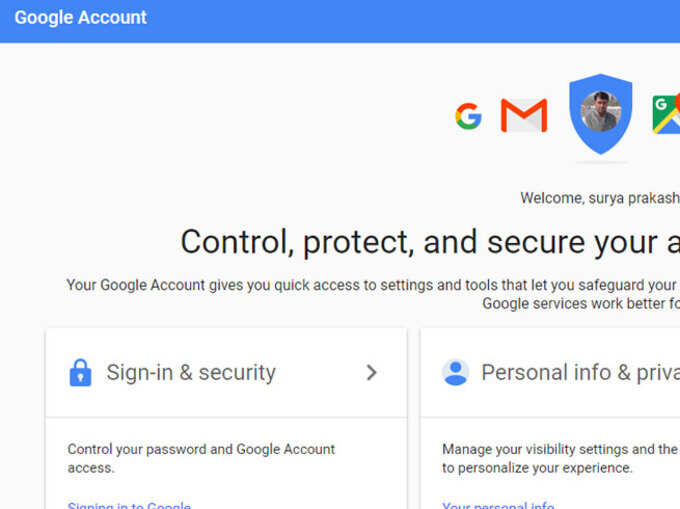Expand Sign-in & security with chevron arrow
This screenshot has height=509, width=680.
371,372
